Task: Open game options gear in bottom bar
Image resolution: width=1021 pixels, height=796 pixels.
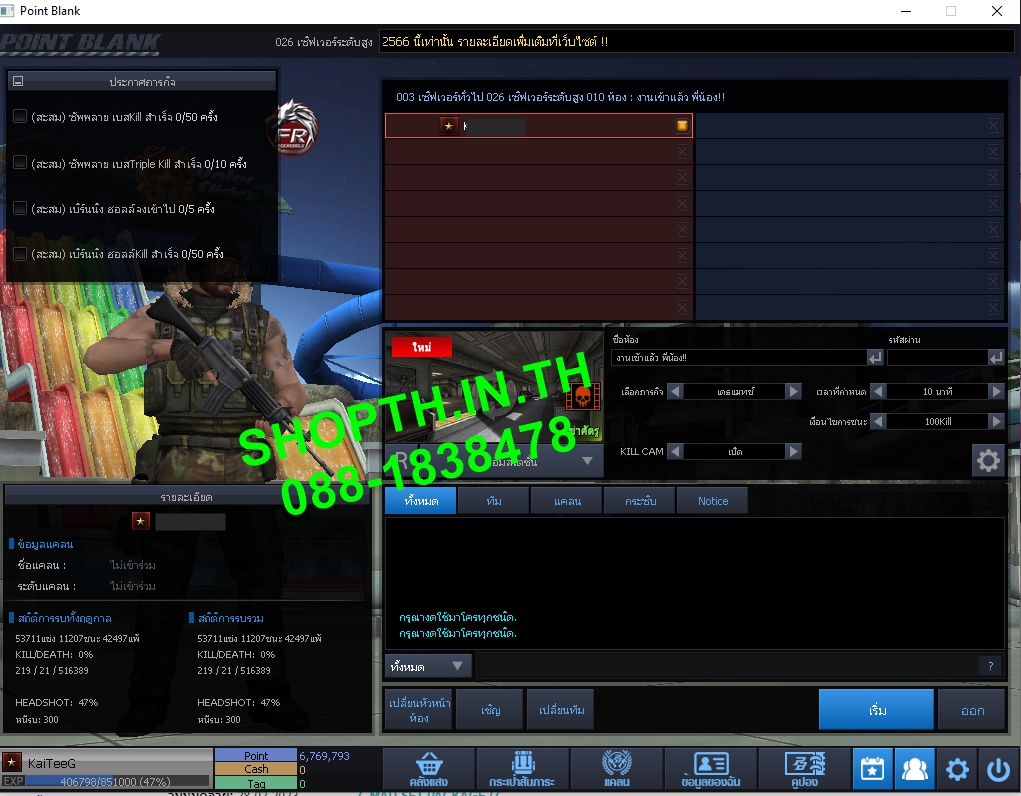Action: coord(957,769)
